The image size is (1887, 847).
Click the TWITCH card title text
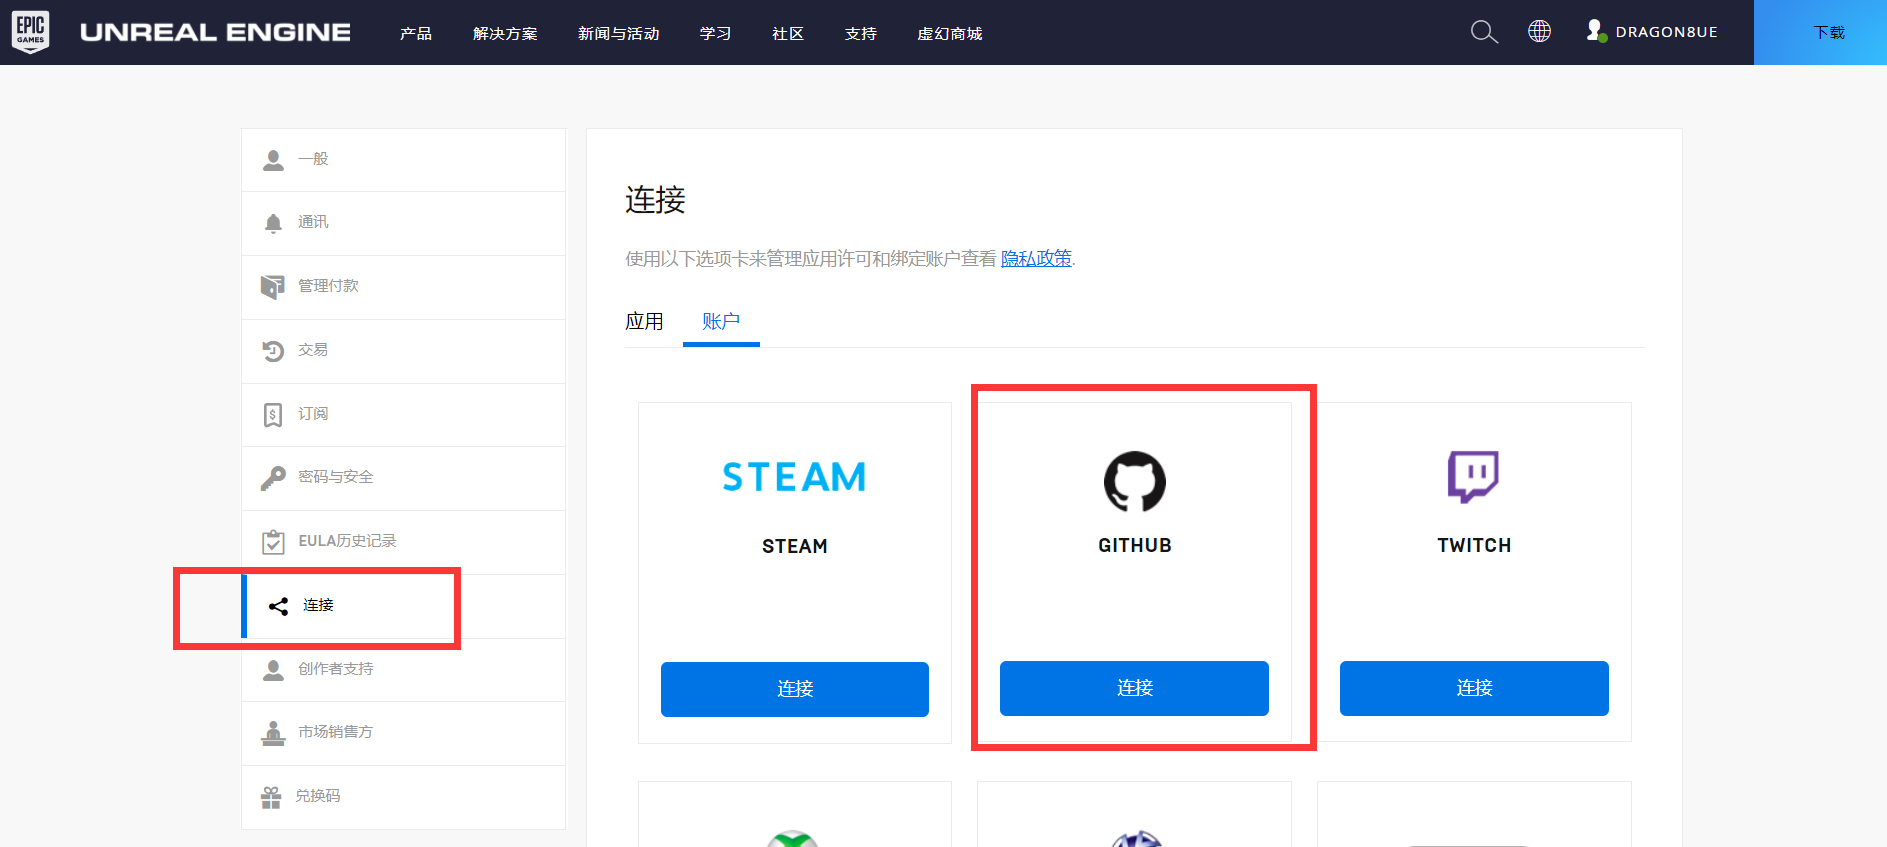(x=1474, y=545)
